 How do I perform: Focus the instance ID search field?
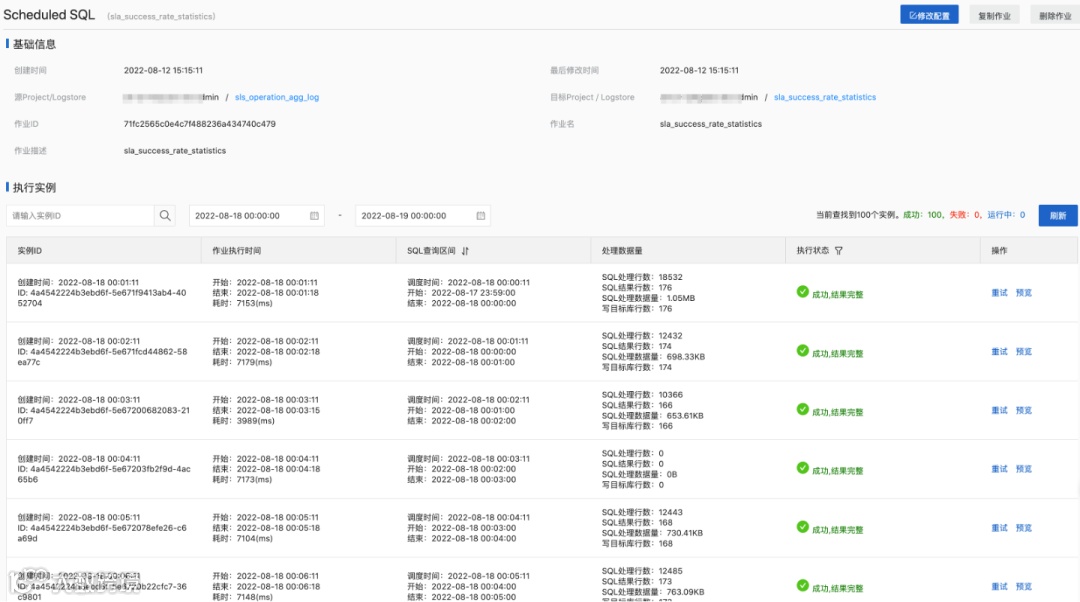pos(80,216)
